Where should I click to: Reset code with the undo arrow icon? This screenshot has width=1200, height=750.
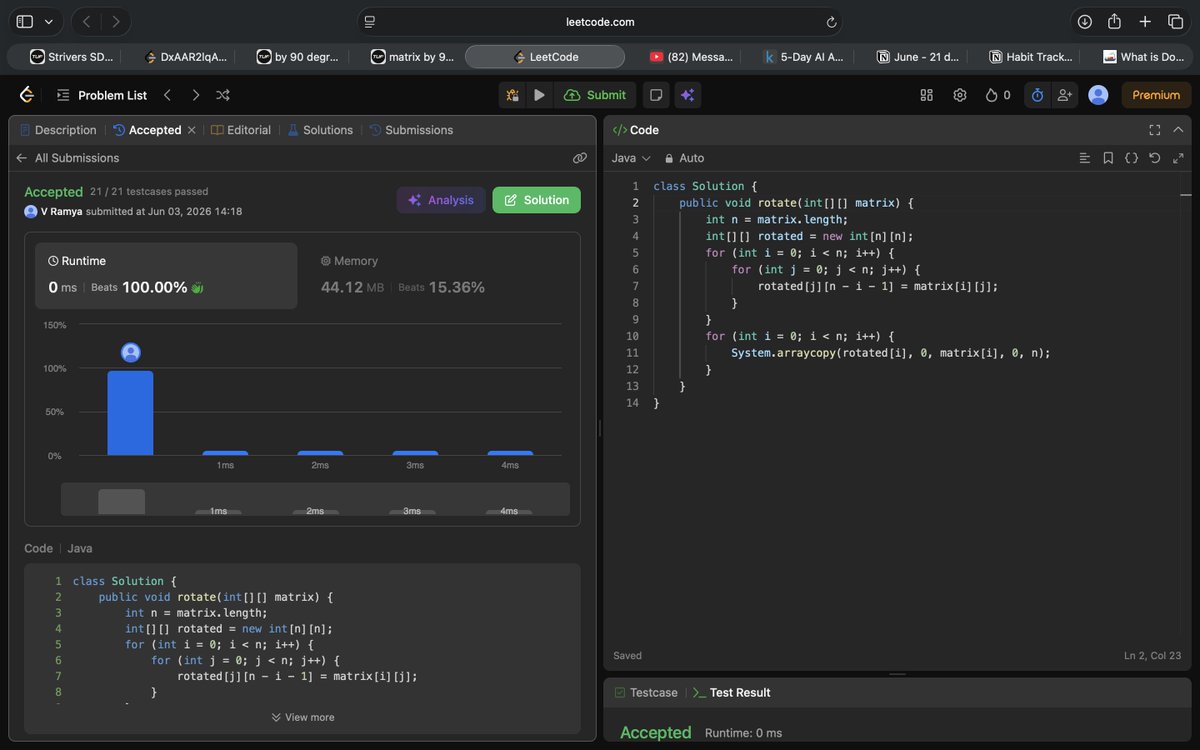(x=1155, y=158)
